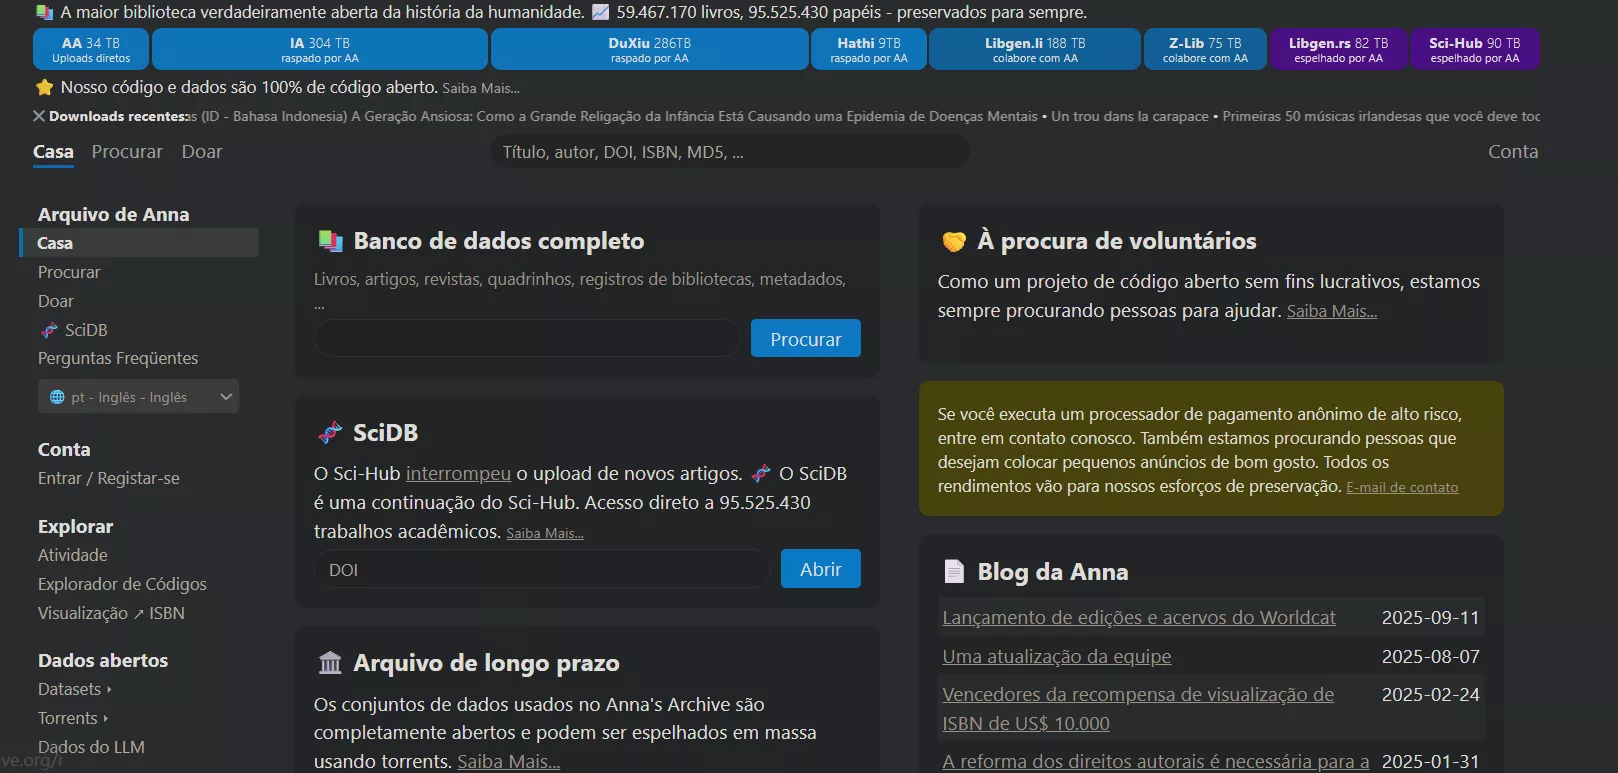
Task: Click the DNA icon next to SciDB heading
Action: [330, 433]
